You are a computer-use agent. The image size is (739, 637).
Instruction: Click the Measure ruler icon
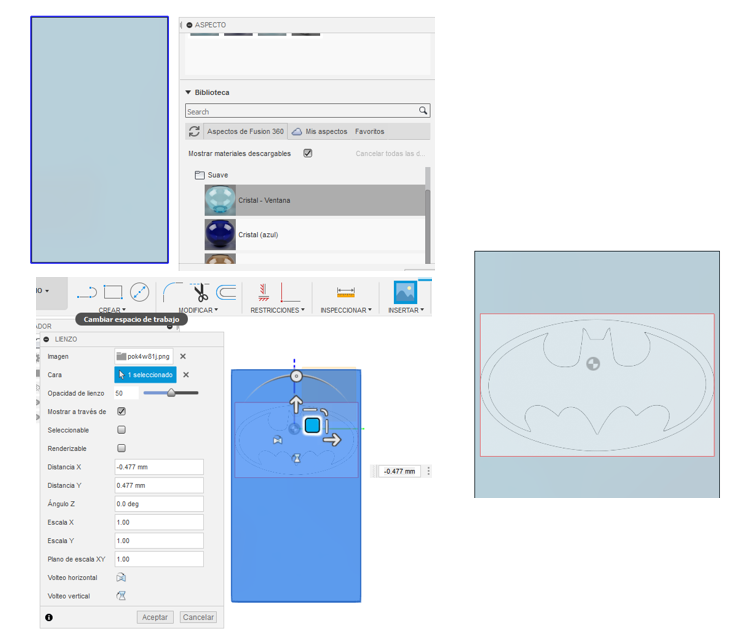[x=345, y=293]
